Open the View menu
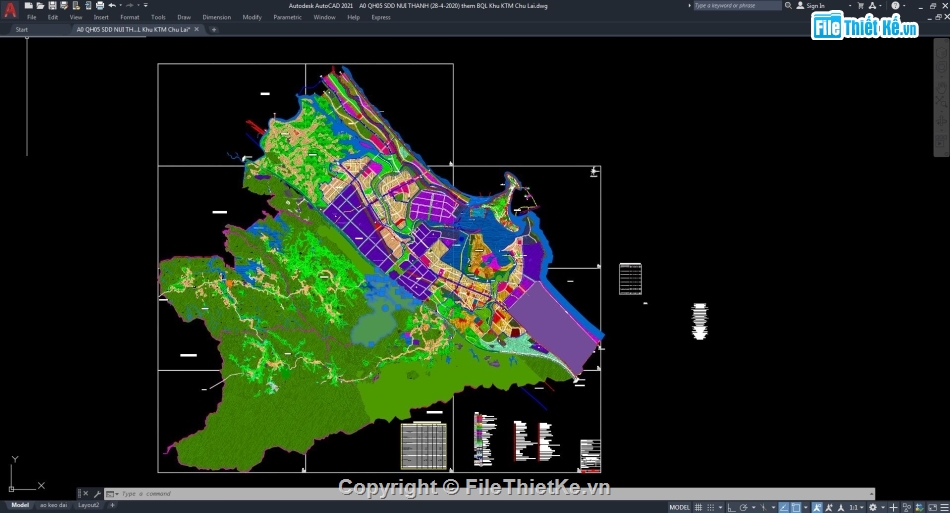950x513 pixels. tap(76, 18)
